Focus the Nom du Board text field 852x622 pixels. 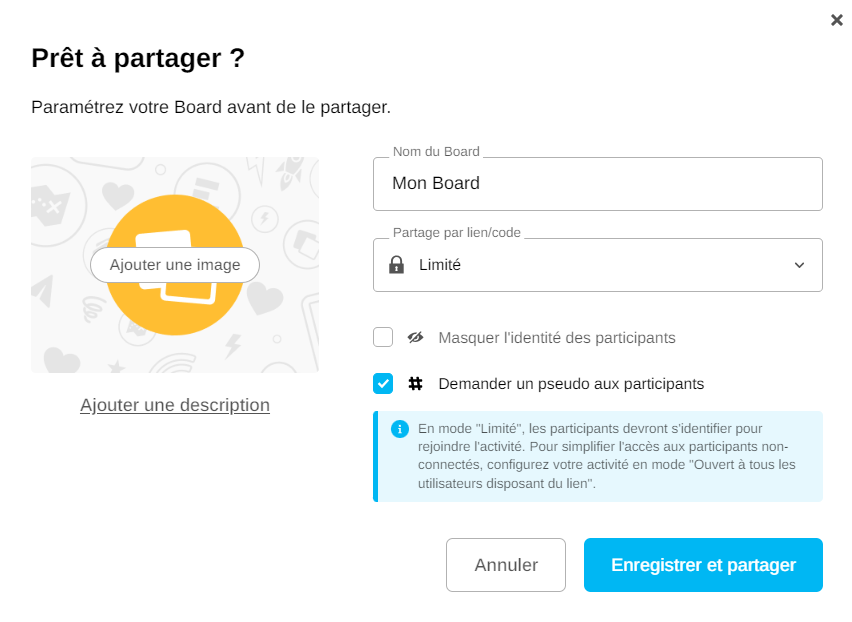(597, 184)
